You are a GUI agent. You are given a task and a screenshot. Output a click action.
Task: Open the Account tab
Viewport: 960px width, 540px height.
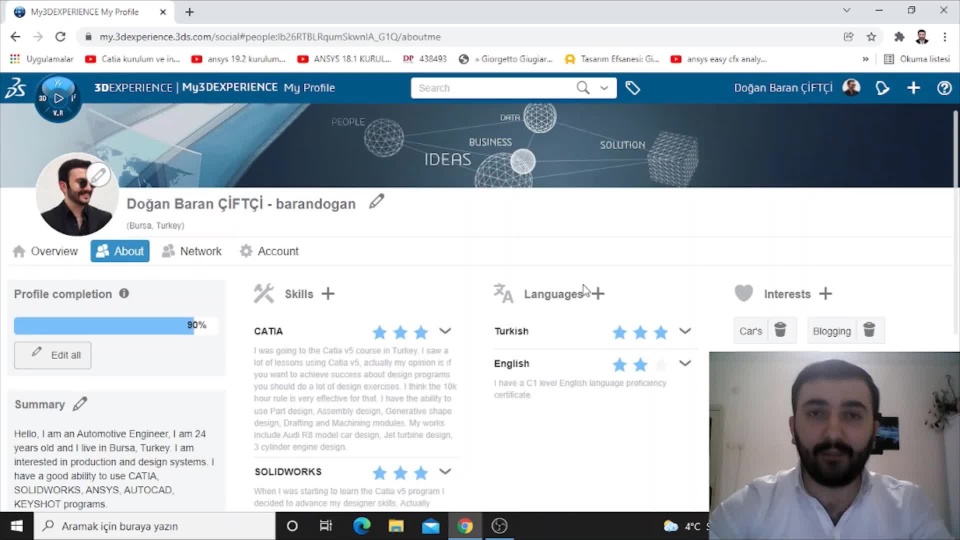(x=269, y=251)
